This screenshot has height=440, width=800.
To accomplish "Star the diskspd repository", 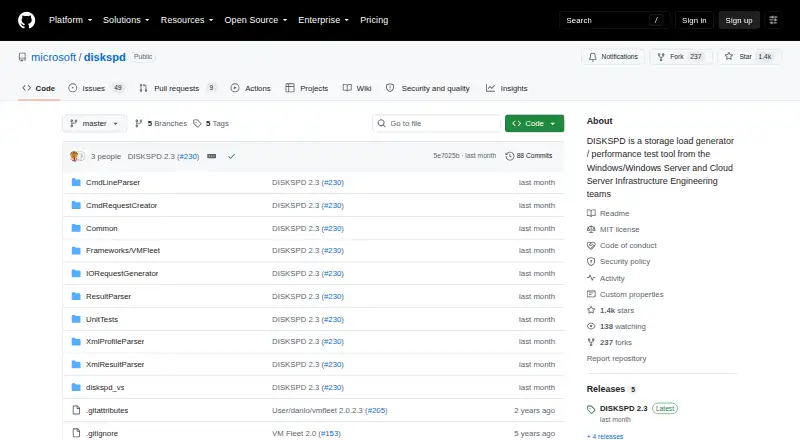I will 749,57.
